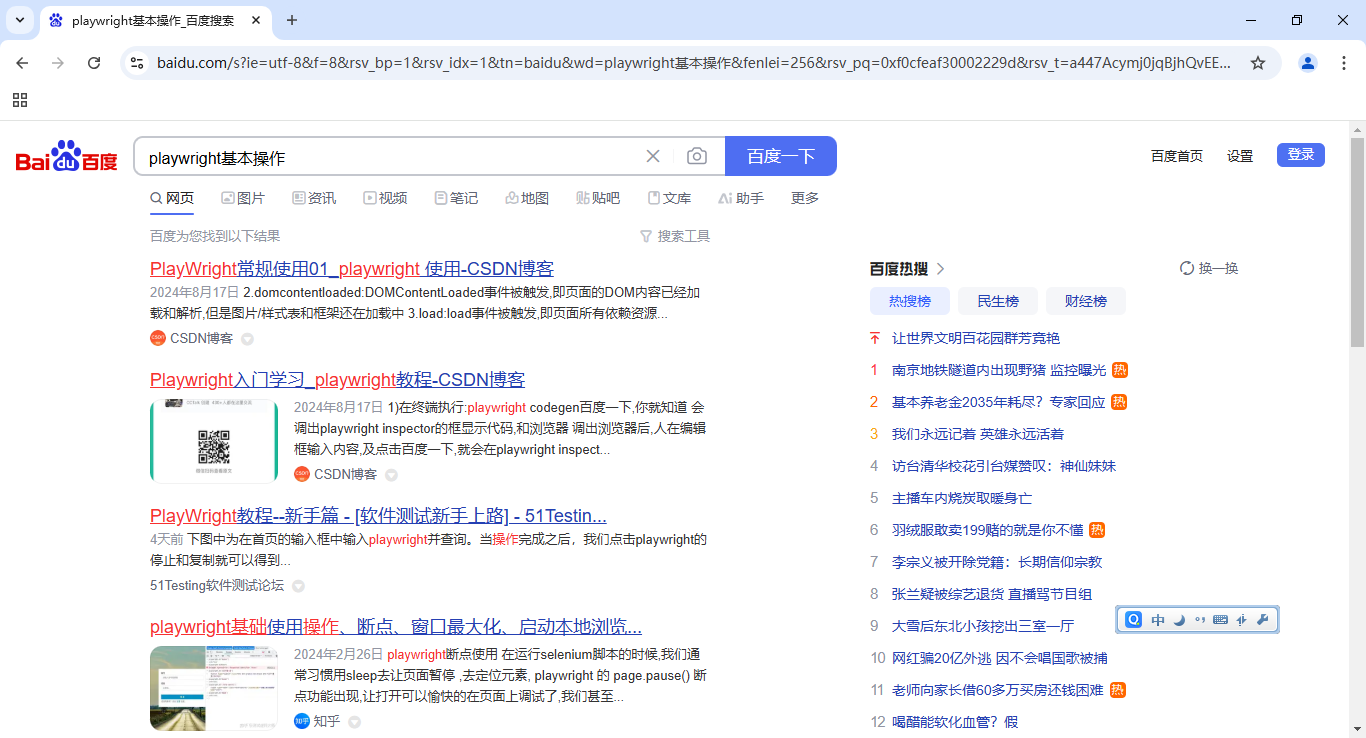Open Playwright入门学习 CSDN result
The height and width of the screenshot is (738, 1366).
337,380
